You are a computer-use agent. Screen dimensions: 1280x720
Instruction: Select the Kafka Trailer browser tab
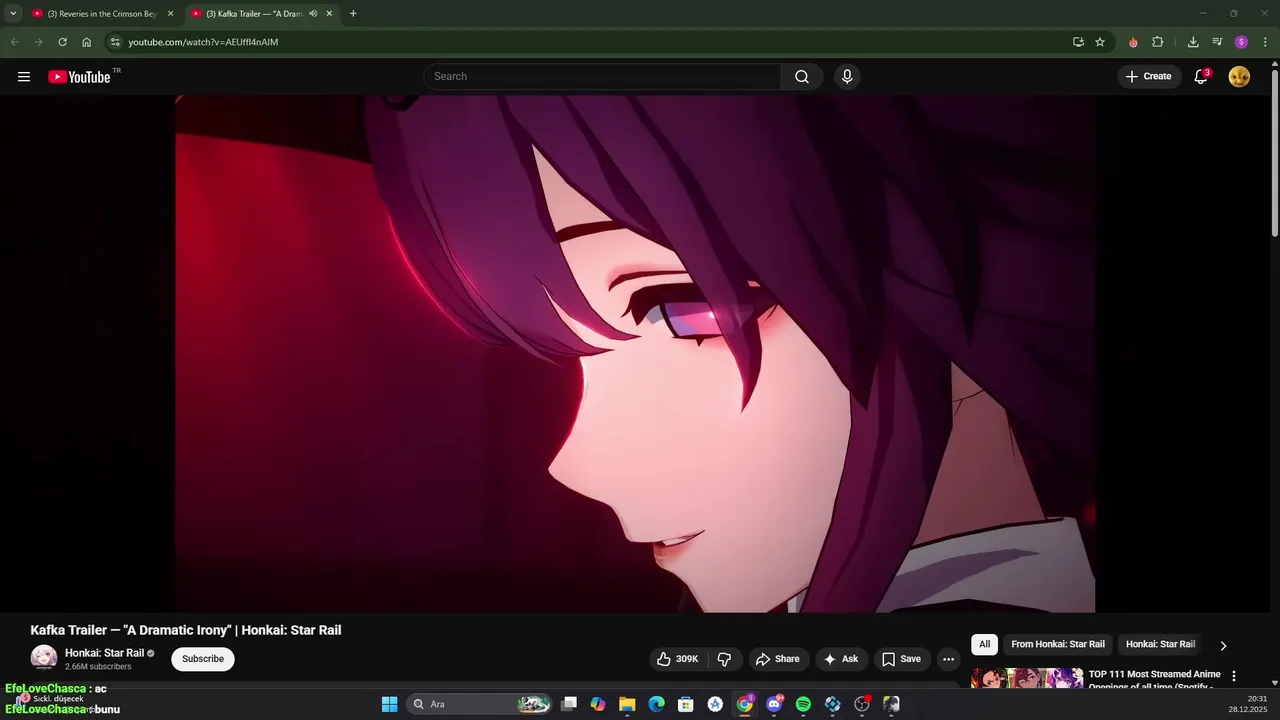pyautogui.click(x=262, y=14)
